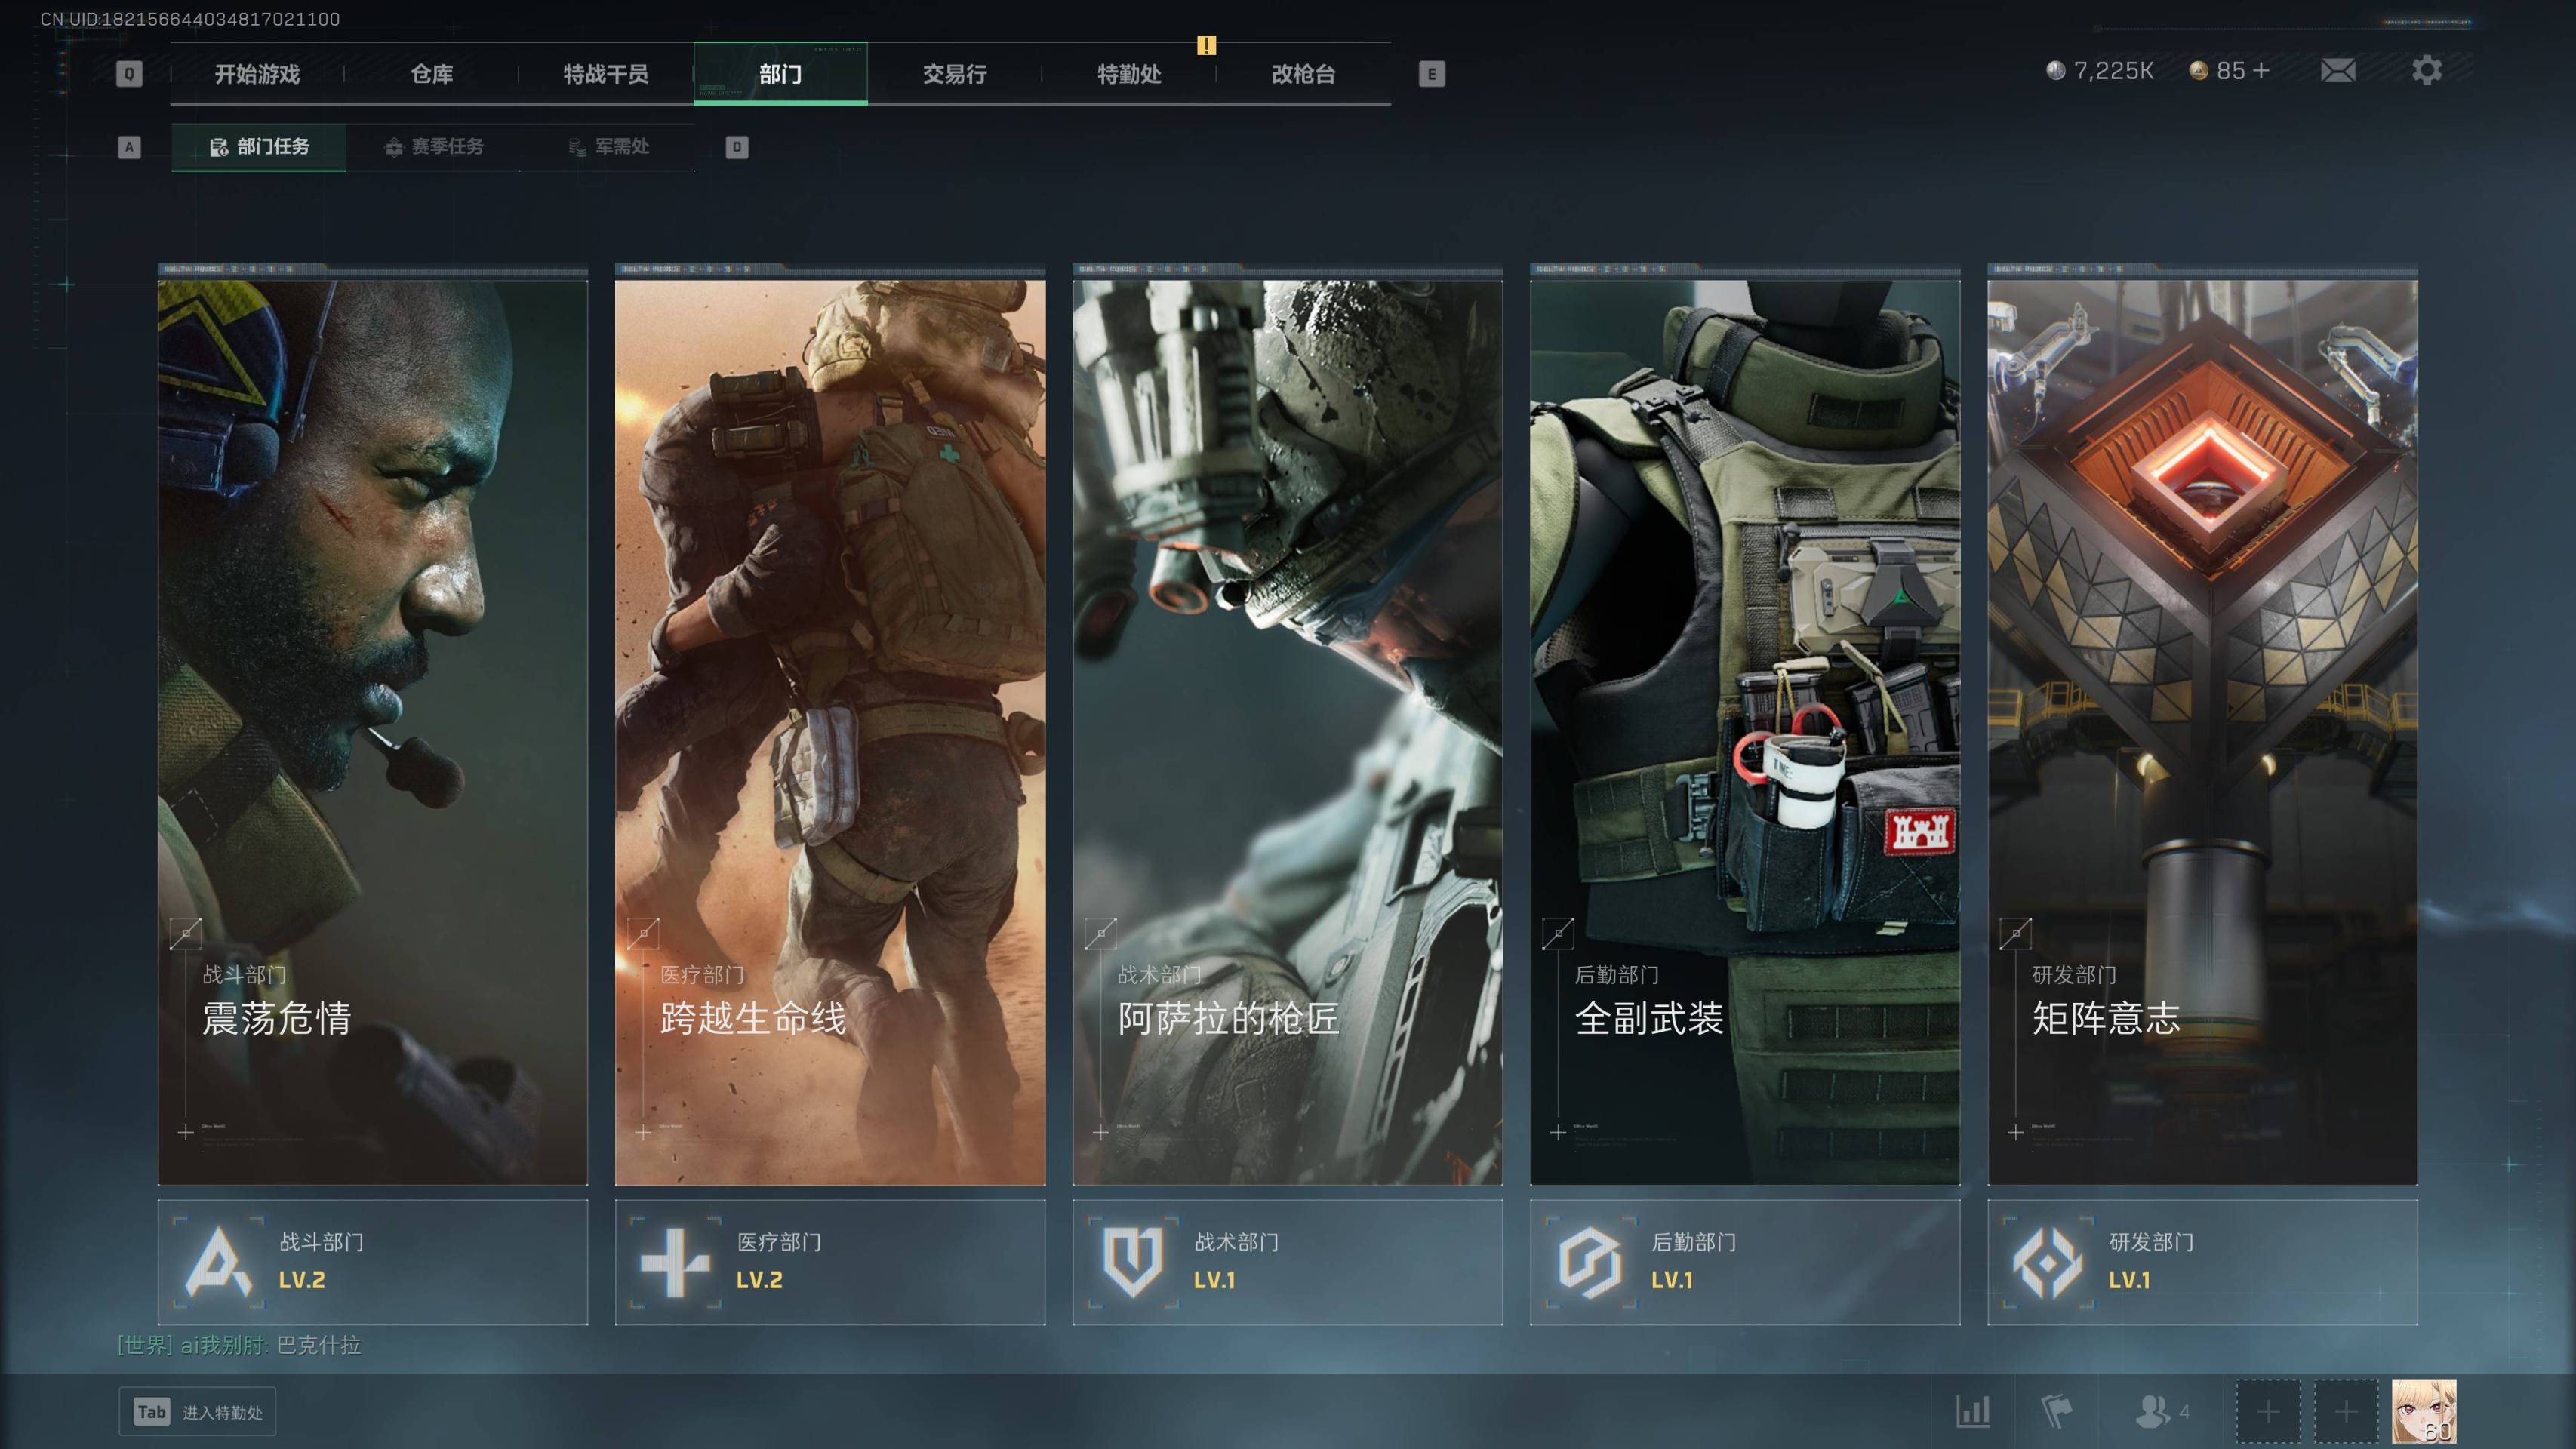The width and height of the screenshot is (2576, 1449).
Task: Open the 交易行 tab
Action: point(954,74)
